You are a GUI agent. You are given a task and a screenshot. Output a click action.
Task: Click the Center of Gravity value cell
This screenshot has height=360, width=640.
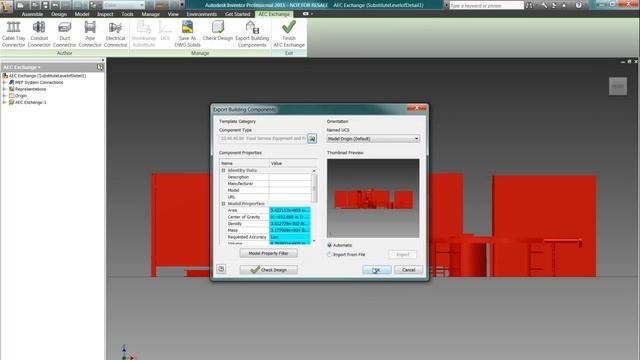pyautogui.click(x=290, y=217)
